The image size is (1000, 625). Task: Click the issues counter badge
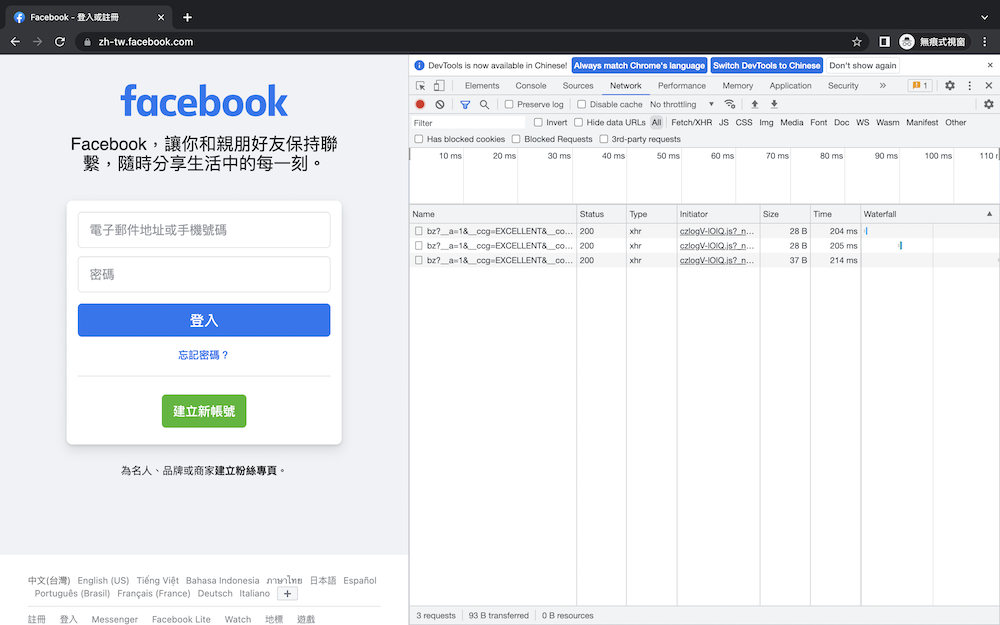[x=920, y=85]
